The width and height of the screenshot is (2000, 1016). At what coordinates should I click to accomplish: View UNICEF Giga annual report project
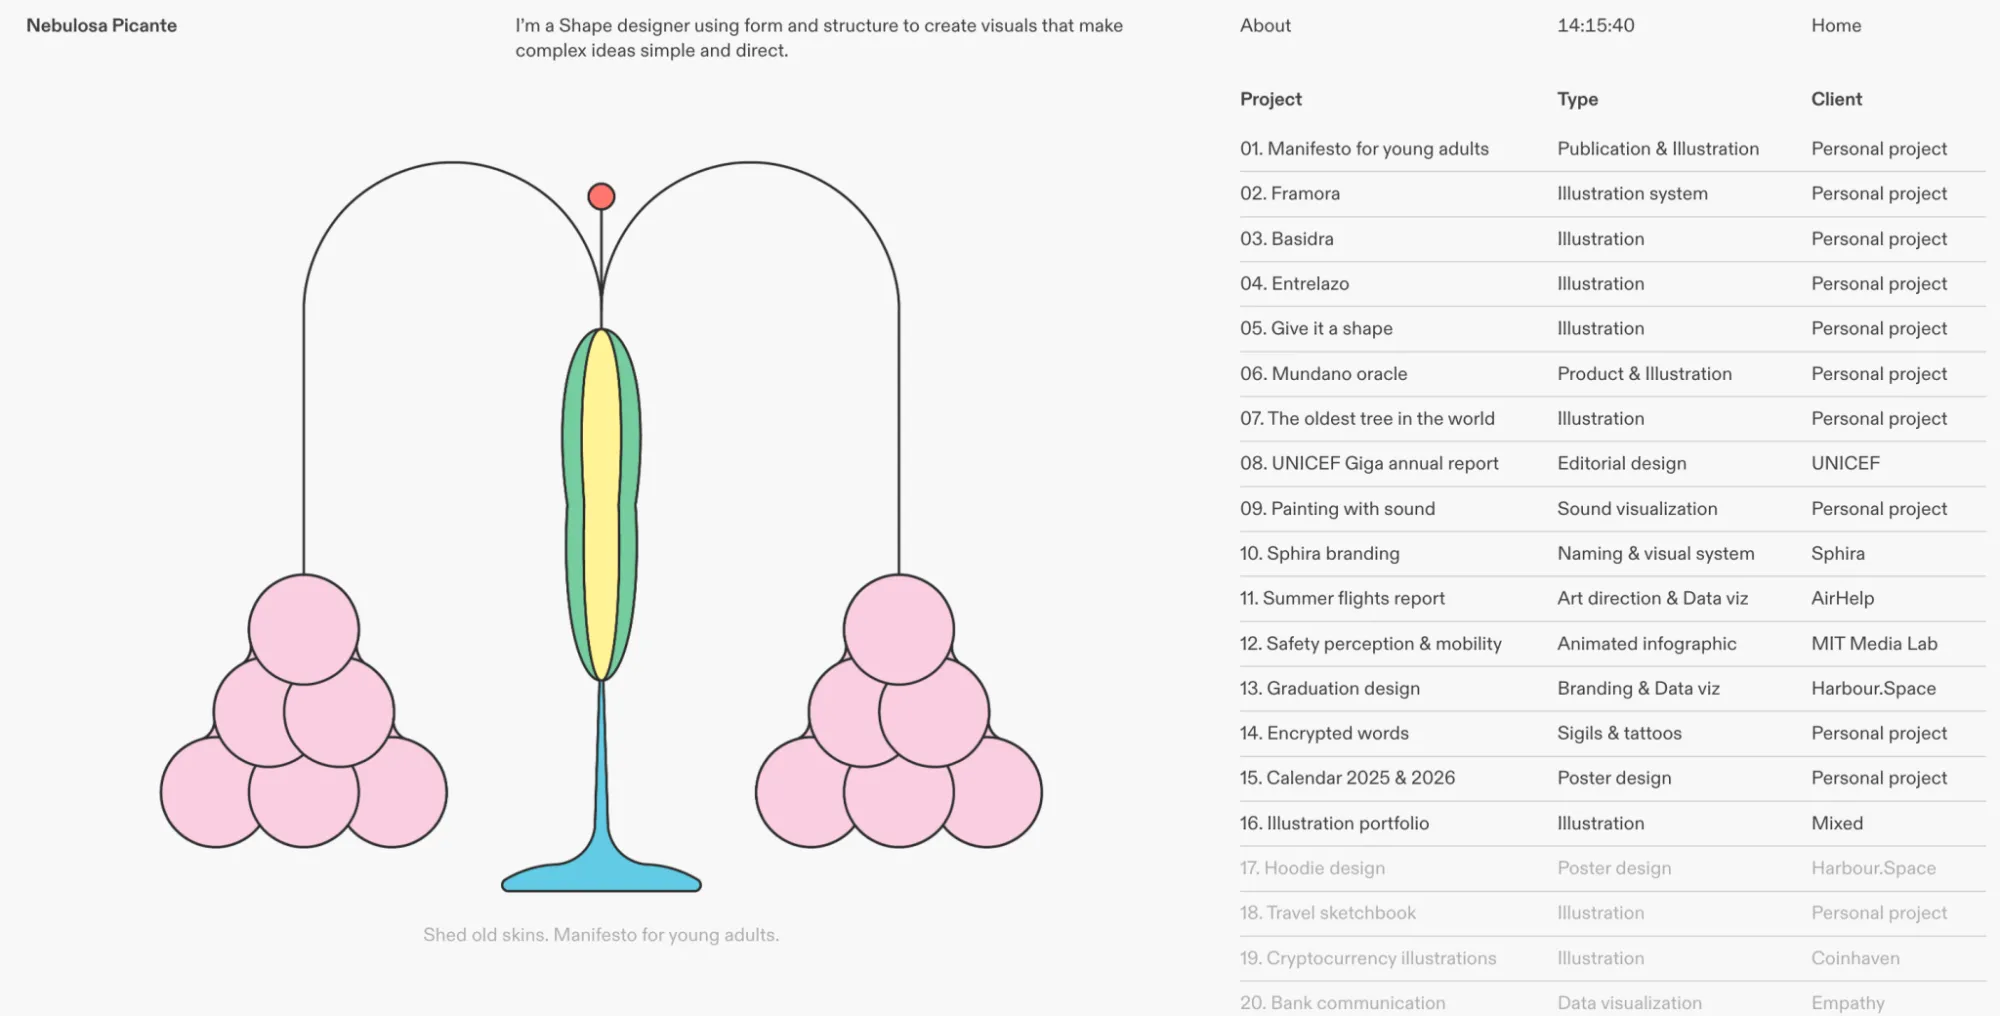click(x=1369, y=464)
